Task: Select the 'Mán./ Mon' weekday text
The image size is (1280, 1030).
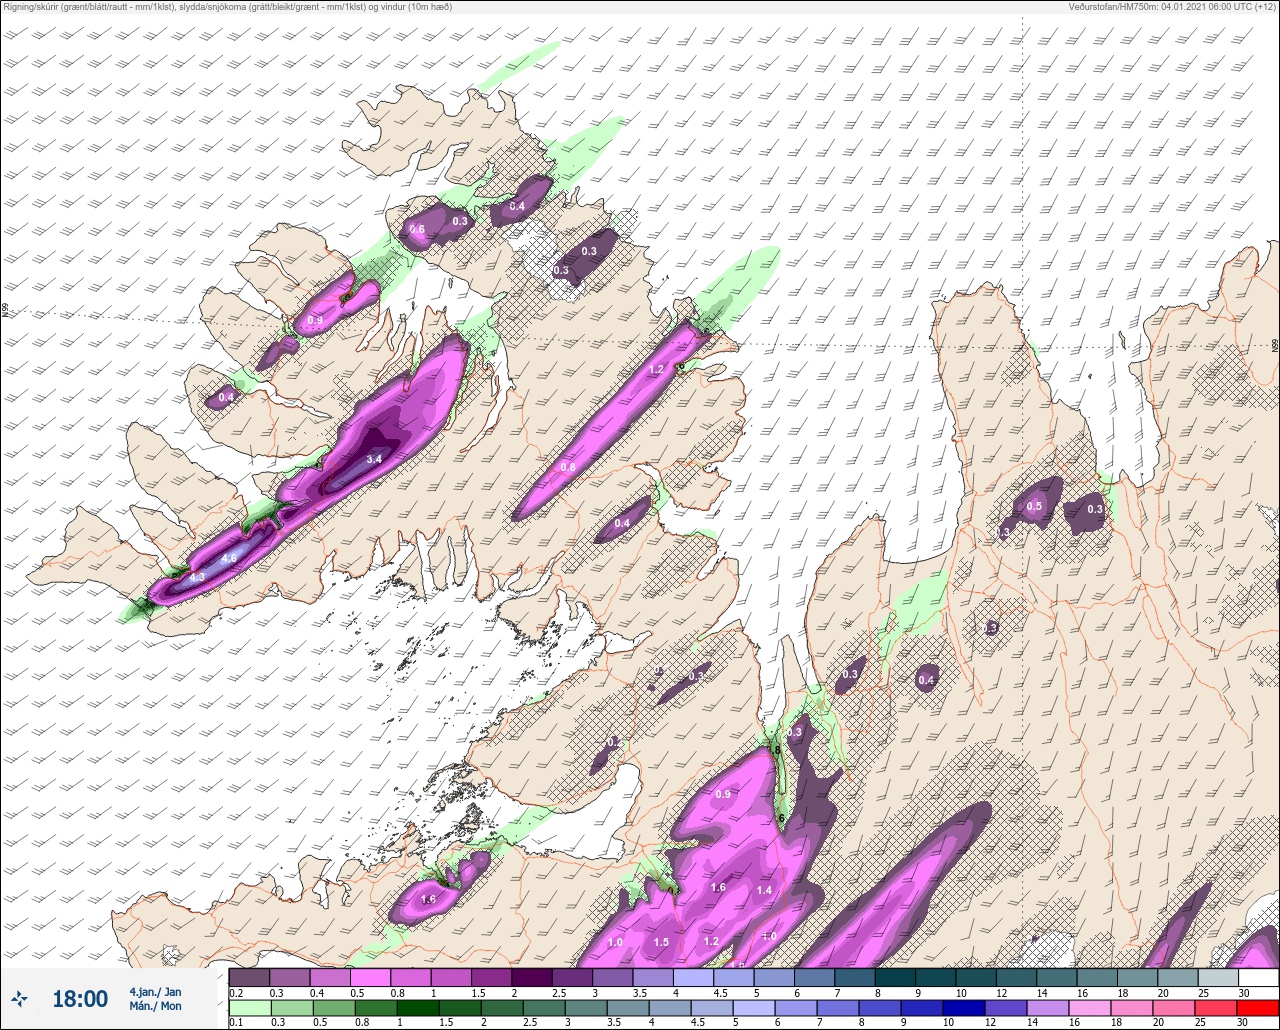Action: [x=155, y=1006]
